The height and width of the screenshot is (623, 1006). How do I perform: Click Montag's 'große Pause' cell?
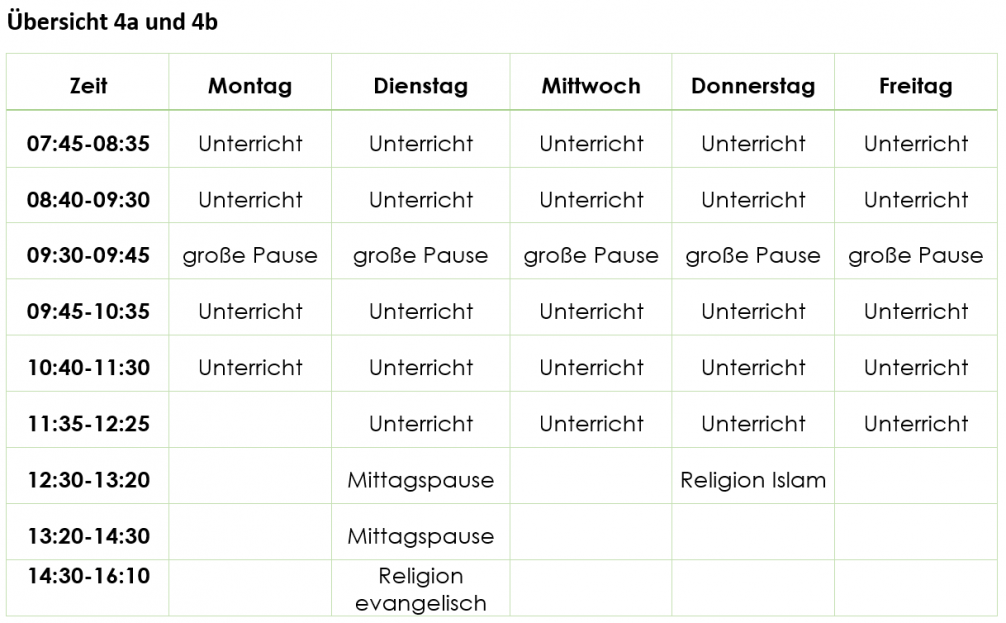250,256
